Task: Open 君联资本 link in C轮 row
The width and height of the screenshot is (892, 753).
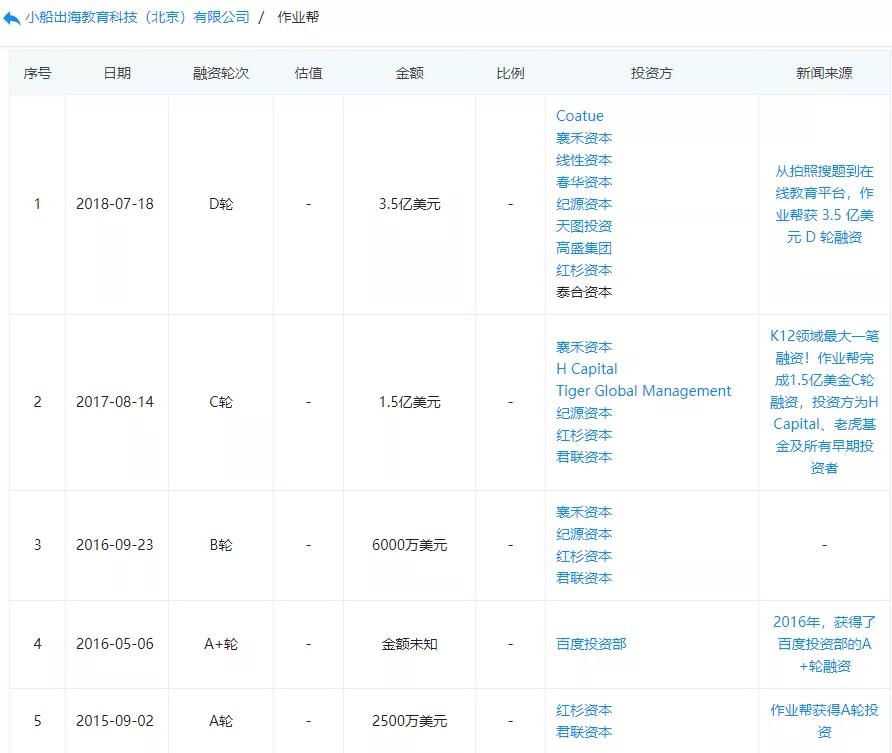Action: pos(584,457)
